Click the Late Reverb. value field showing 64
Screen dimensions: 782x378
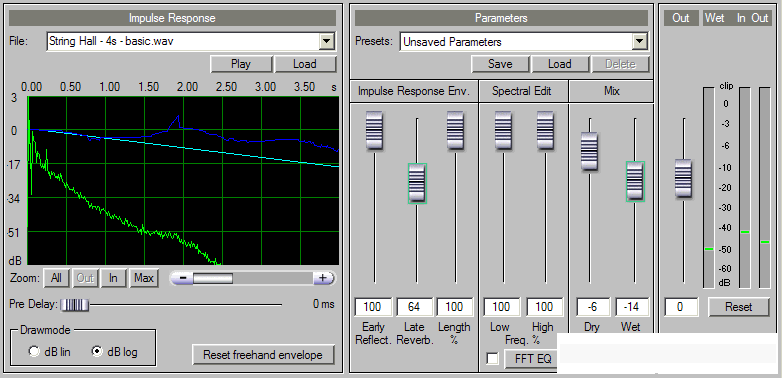tap(414, 307)
